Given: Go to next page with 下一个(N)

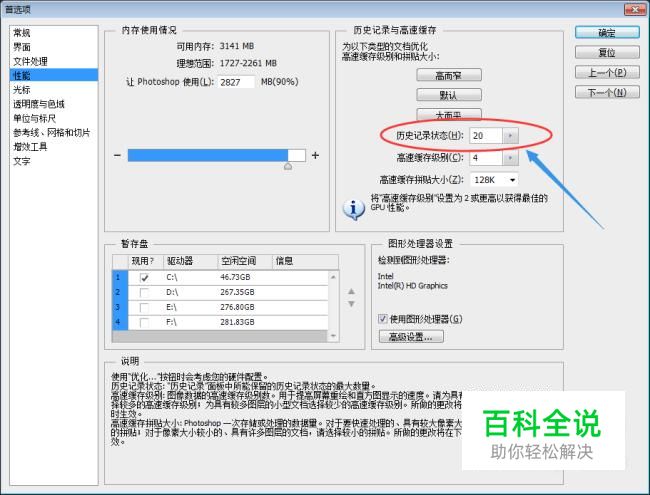Looking at the screenshot, I should [x=607, y=92].
